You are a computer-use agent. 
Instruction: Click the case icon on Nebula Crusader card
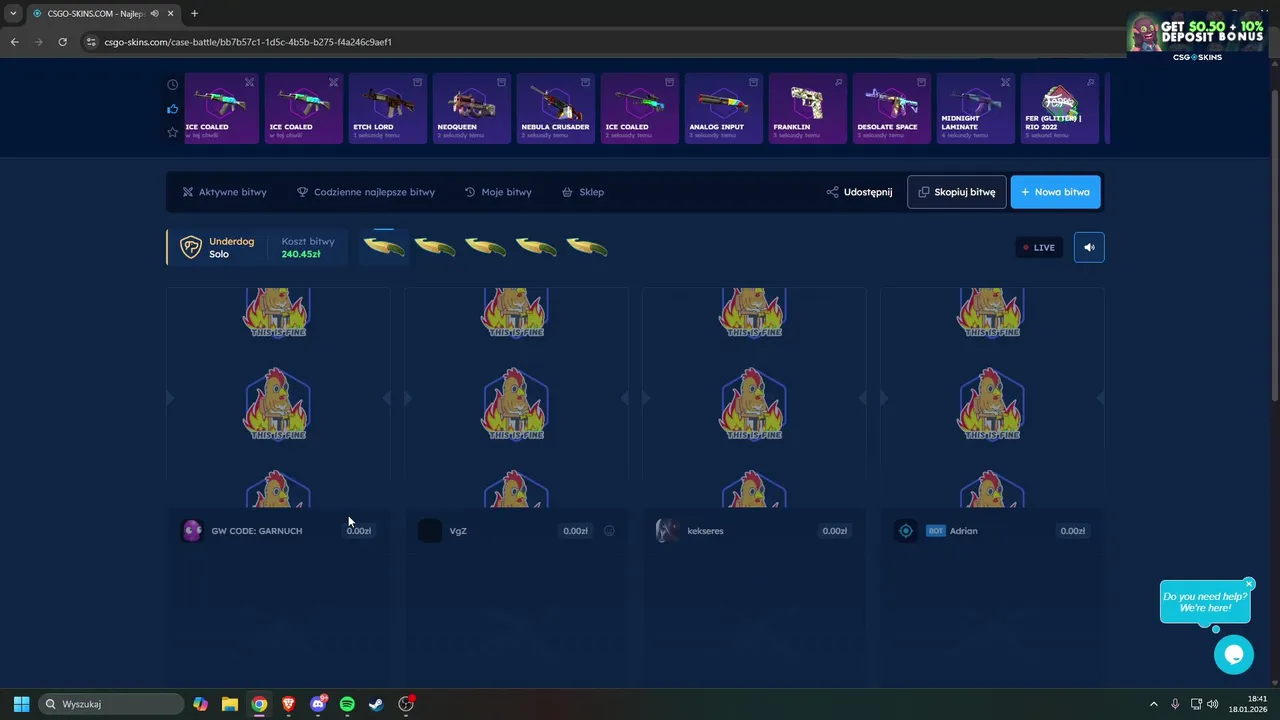(586, 82)
